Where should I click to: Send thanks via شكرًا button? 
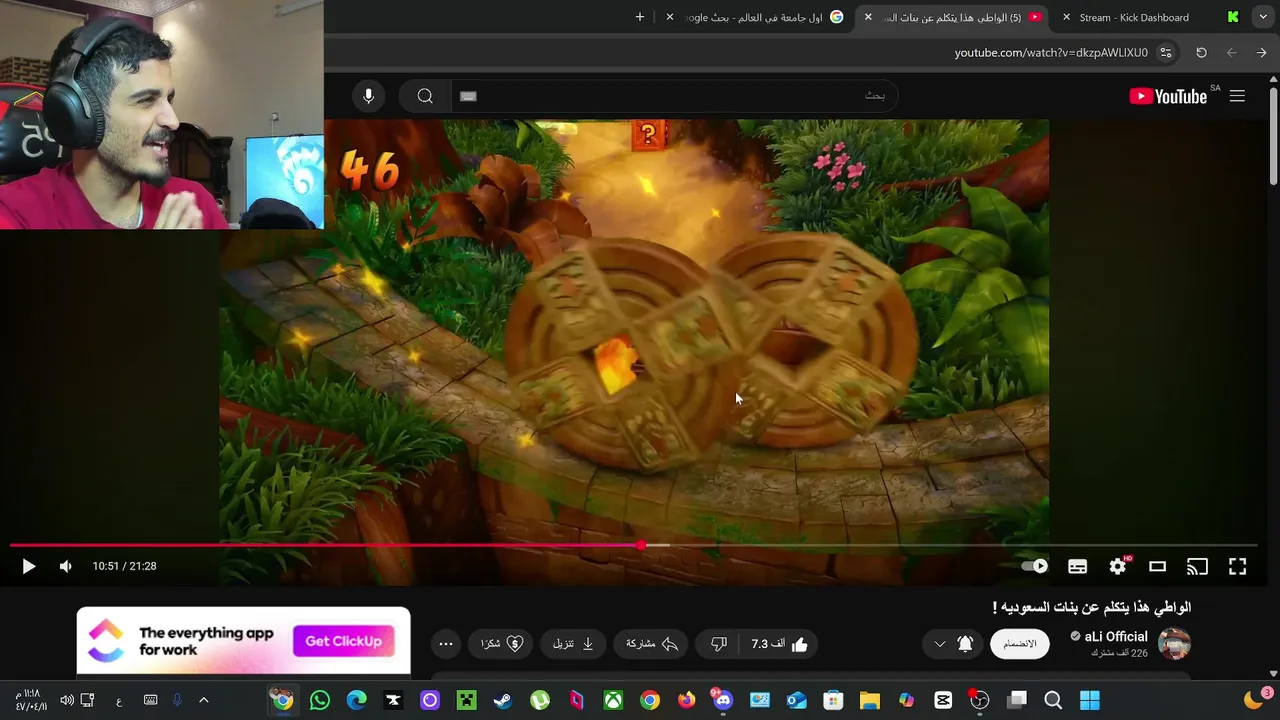pyautogui.click(x=502, y=644)
